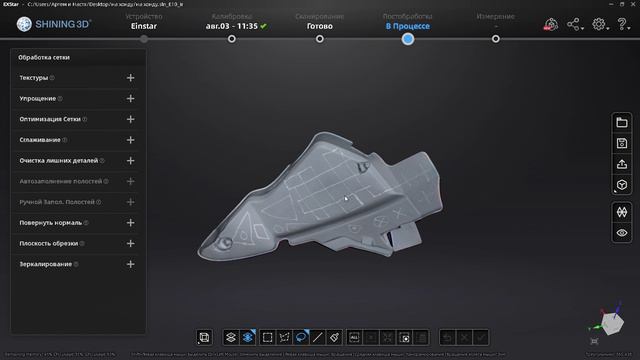Click the invert selection icon with center dot

[404, 338]
